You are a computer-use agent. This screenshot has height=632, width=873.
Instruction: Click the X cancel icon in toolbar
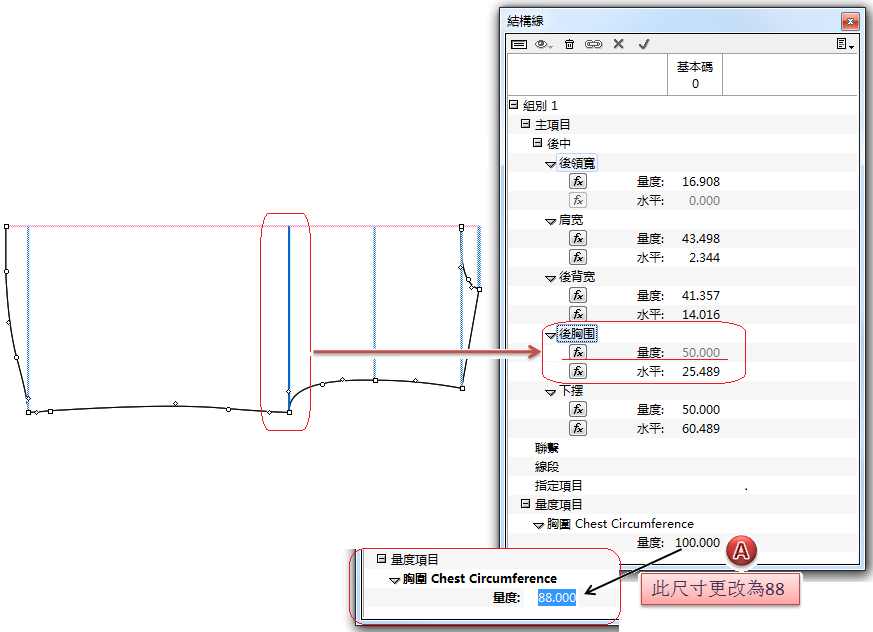coord(618,44)
